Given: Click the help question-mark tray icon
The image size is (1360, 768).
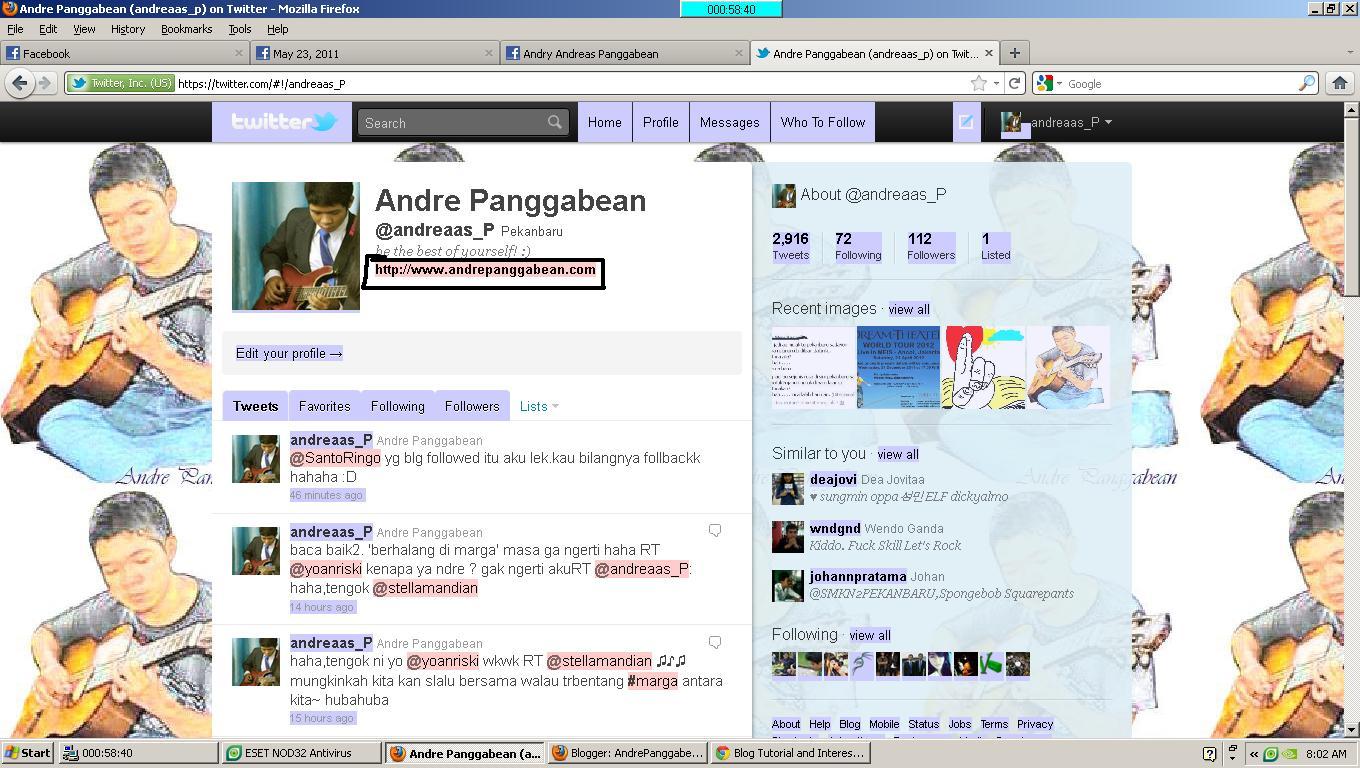Looking at the screenshot, I should (1209, 753).
